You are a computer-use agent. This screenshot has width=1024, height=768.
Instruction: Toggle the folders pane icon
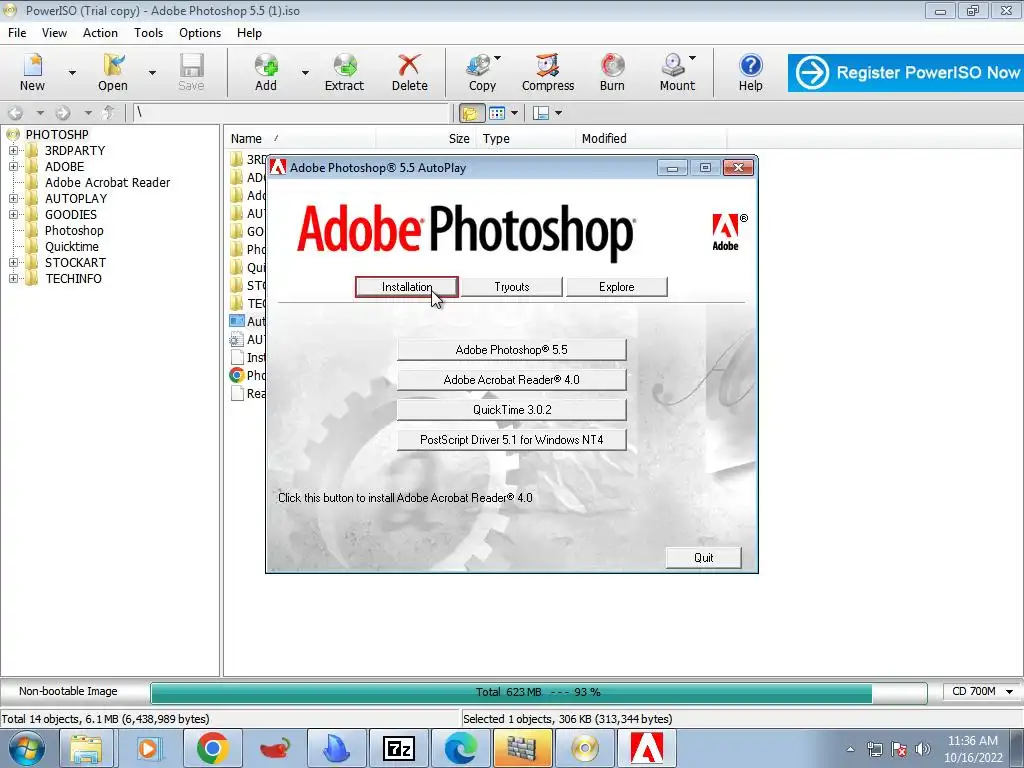470,113
